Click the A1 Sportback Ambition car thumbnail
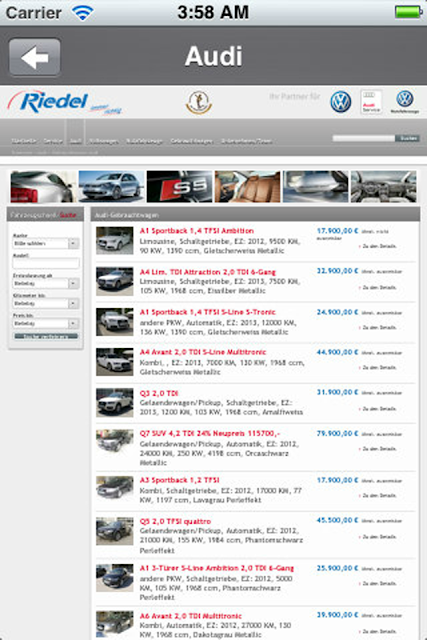427x640 pixels. click(115, 241)
